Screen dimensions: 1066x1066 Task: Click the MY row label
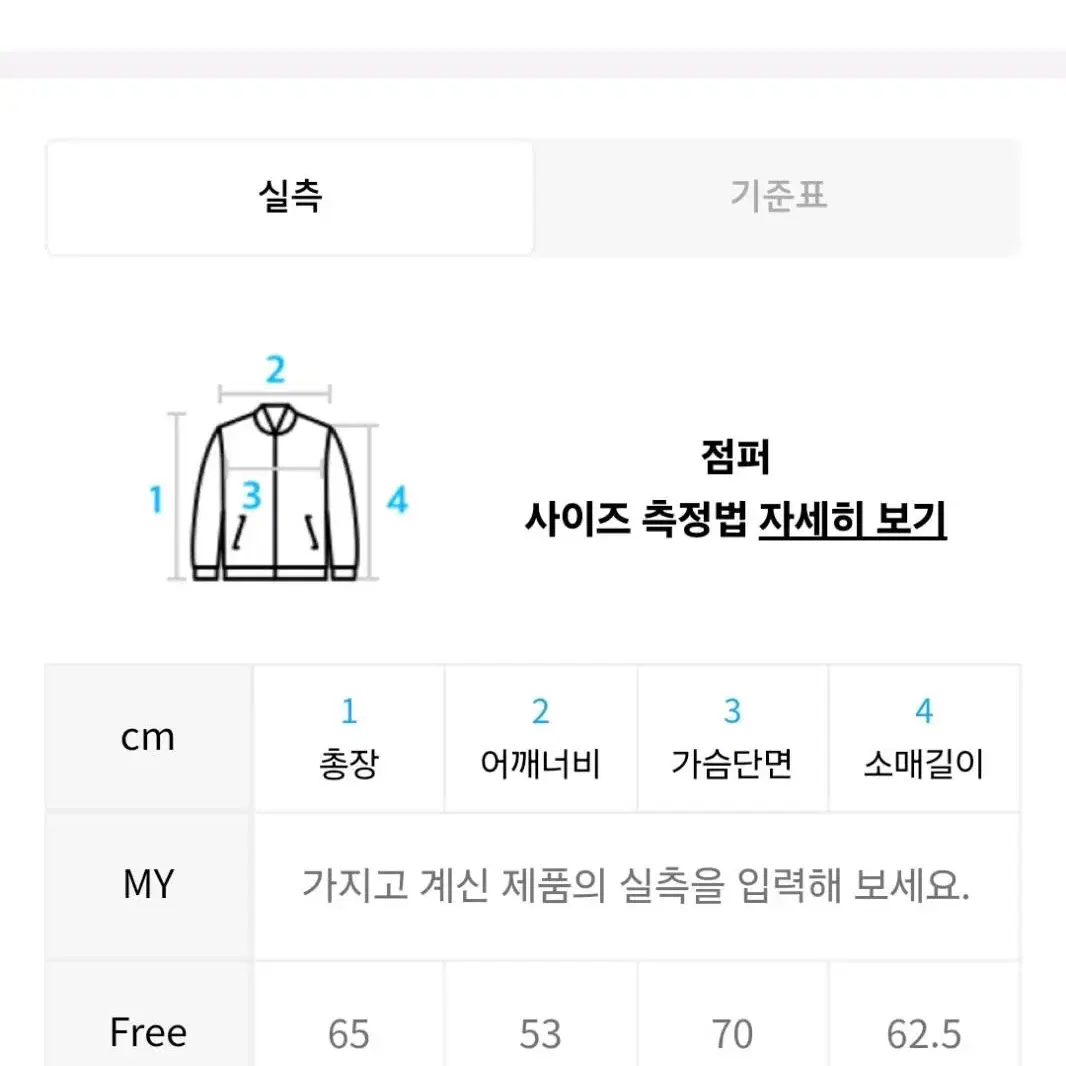click(149, 886)
